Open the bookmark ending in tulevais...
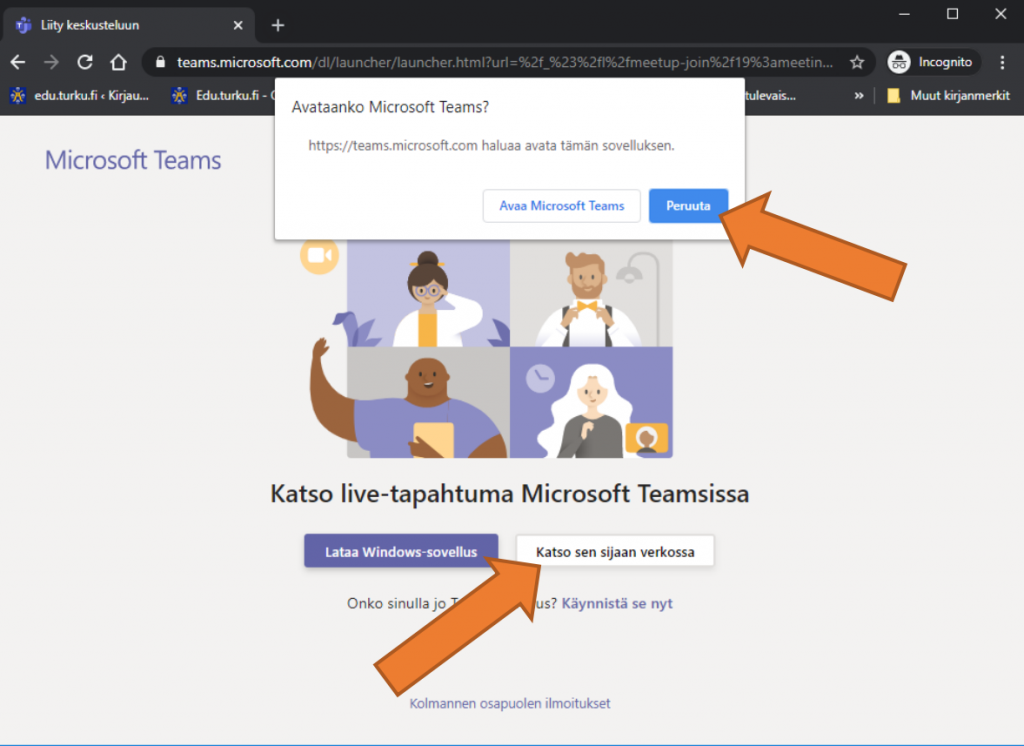This screenshot has width=1024, height=746. pyautogui.click(x=771, y=95)
